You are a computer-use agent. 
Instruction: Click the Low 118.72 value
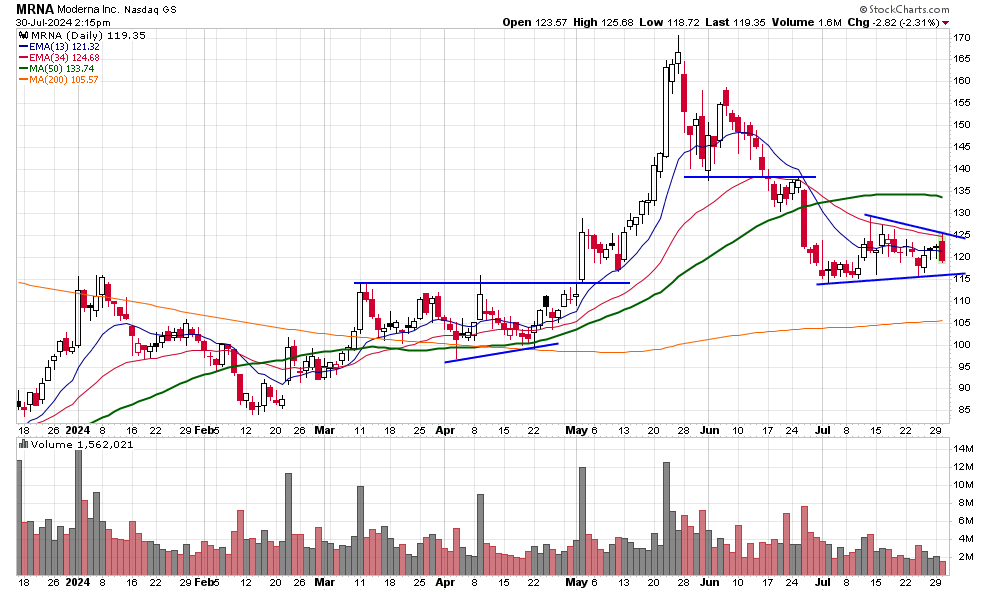[x=669, y=23]
